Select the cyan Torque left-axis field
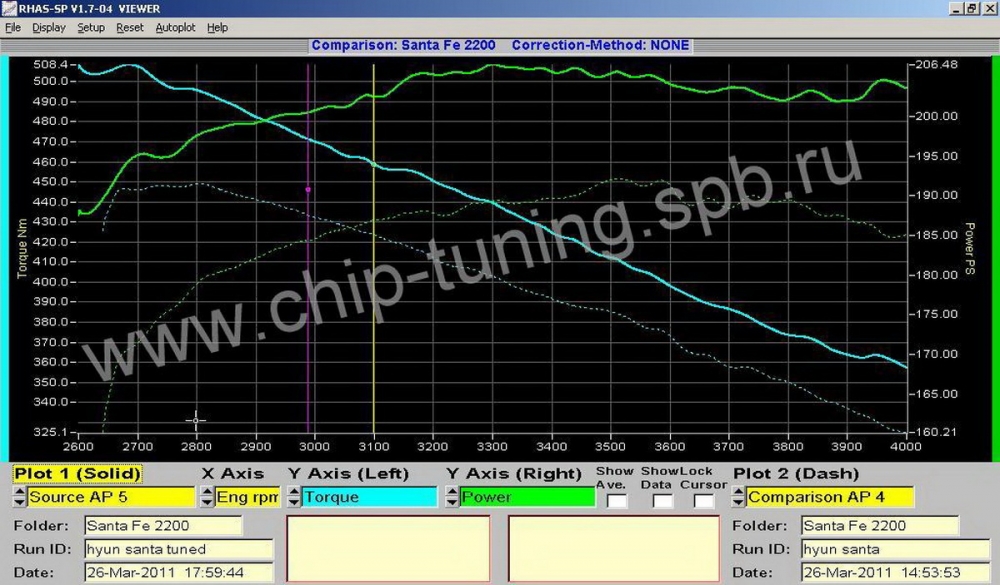 pyautogui.click(x=369, y=497)
